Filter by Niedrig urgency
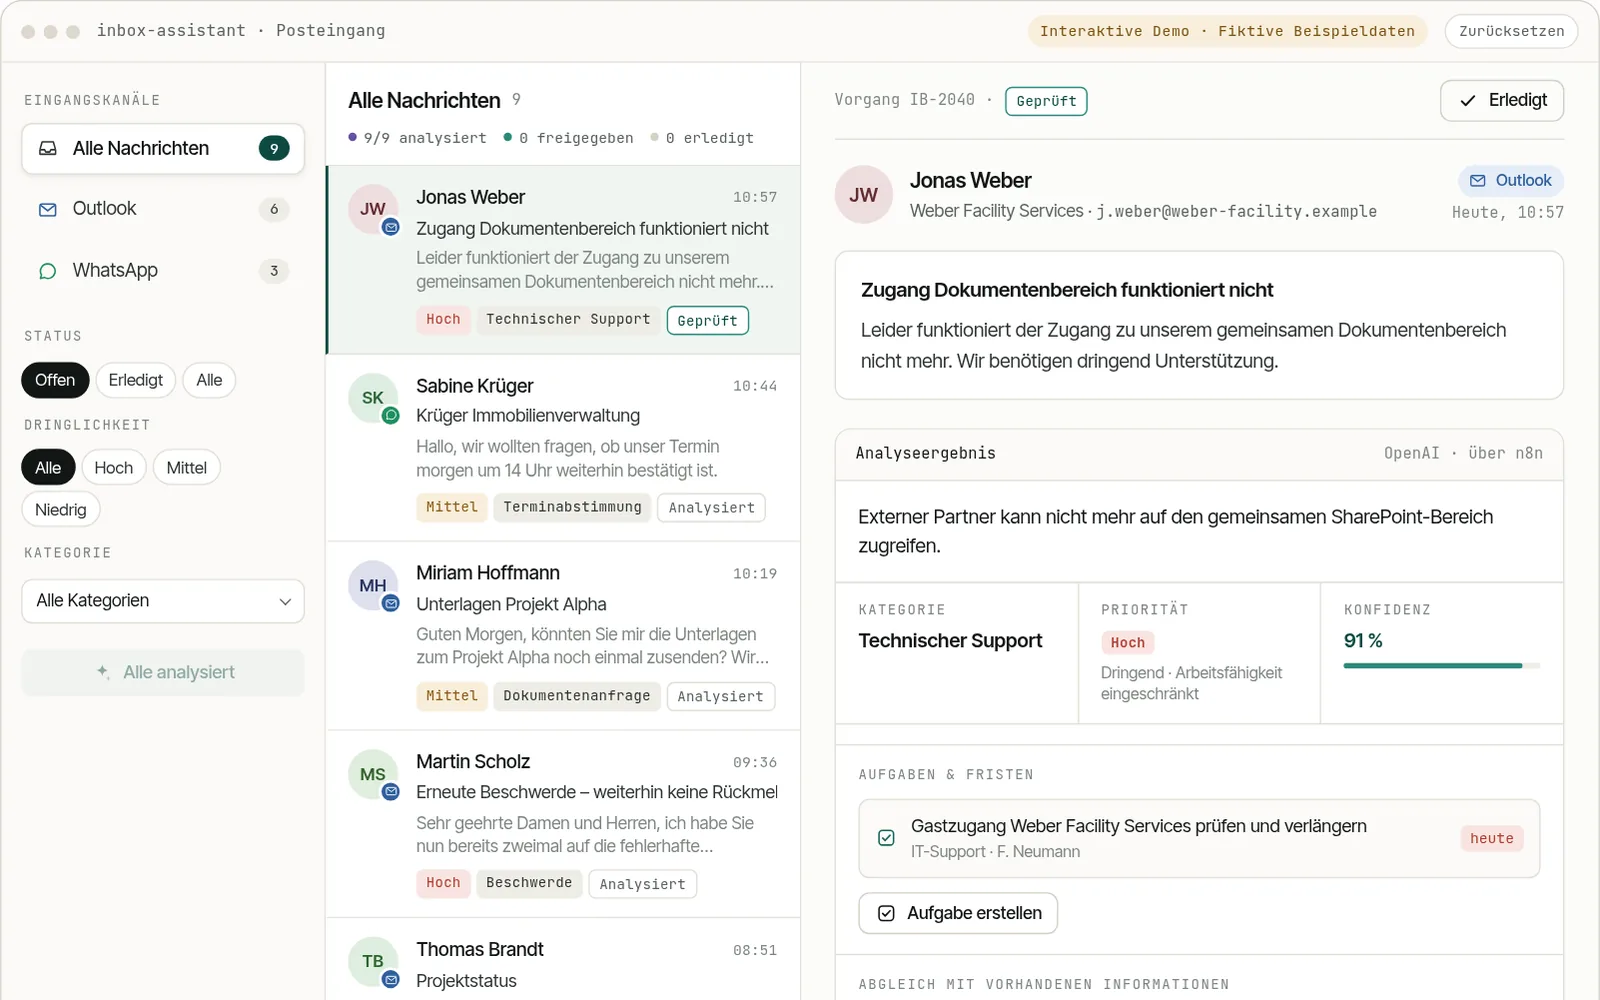 [61, 510]
